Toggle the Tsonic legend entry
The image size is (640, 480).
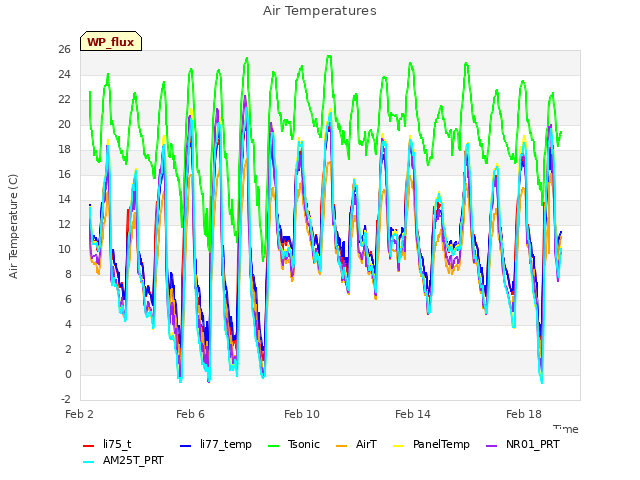pos(293,444)
